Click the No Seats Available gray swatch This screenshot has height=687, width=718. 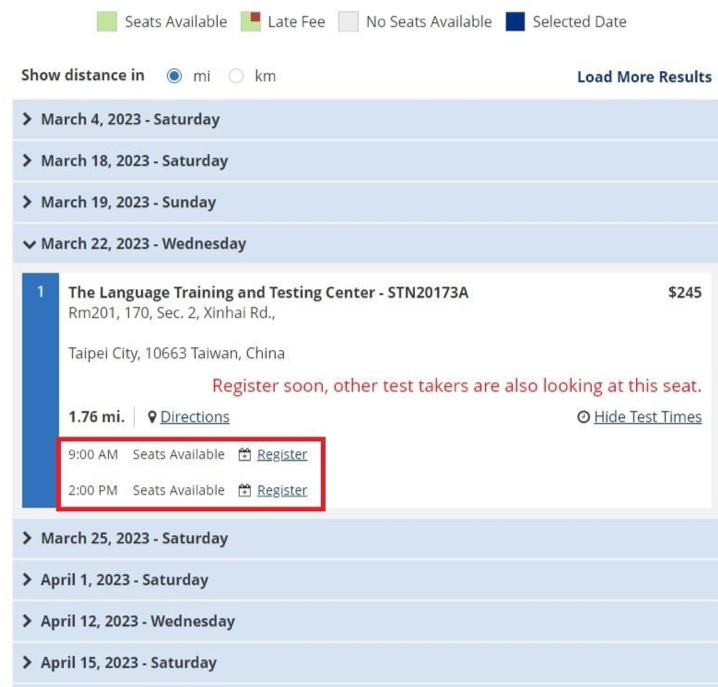pos(348,22)
